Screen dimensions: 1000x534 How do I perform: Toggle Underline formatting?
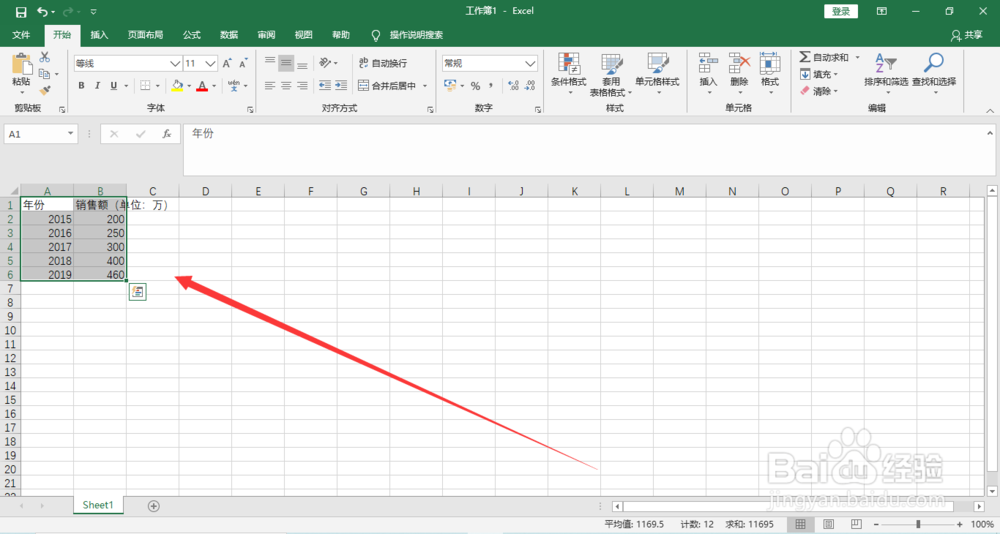point(114,85)
